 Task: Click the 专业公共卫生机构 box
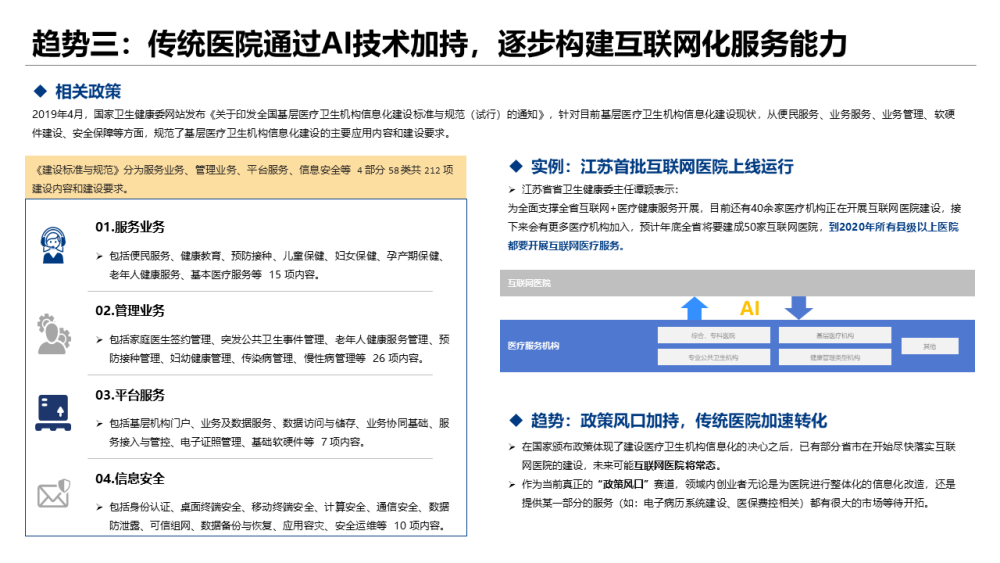713,357
